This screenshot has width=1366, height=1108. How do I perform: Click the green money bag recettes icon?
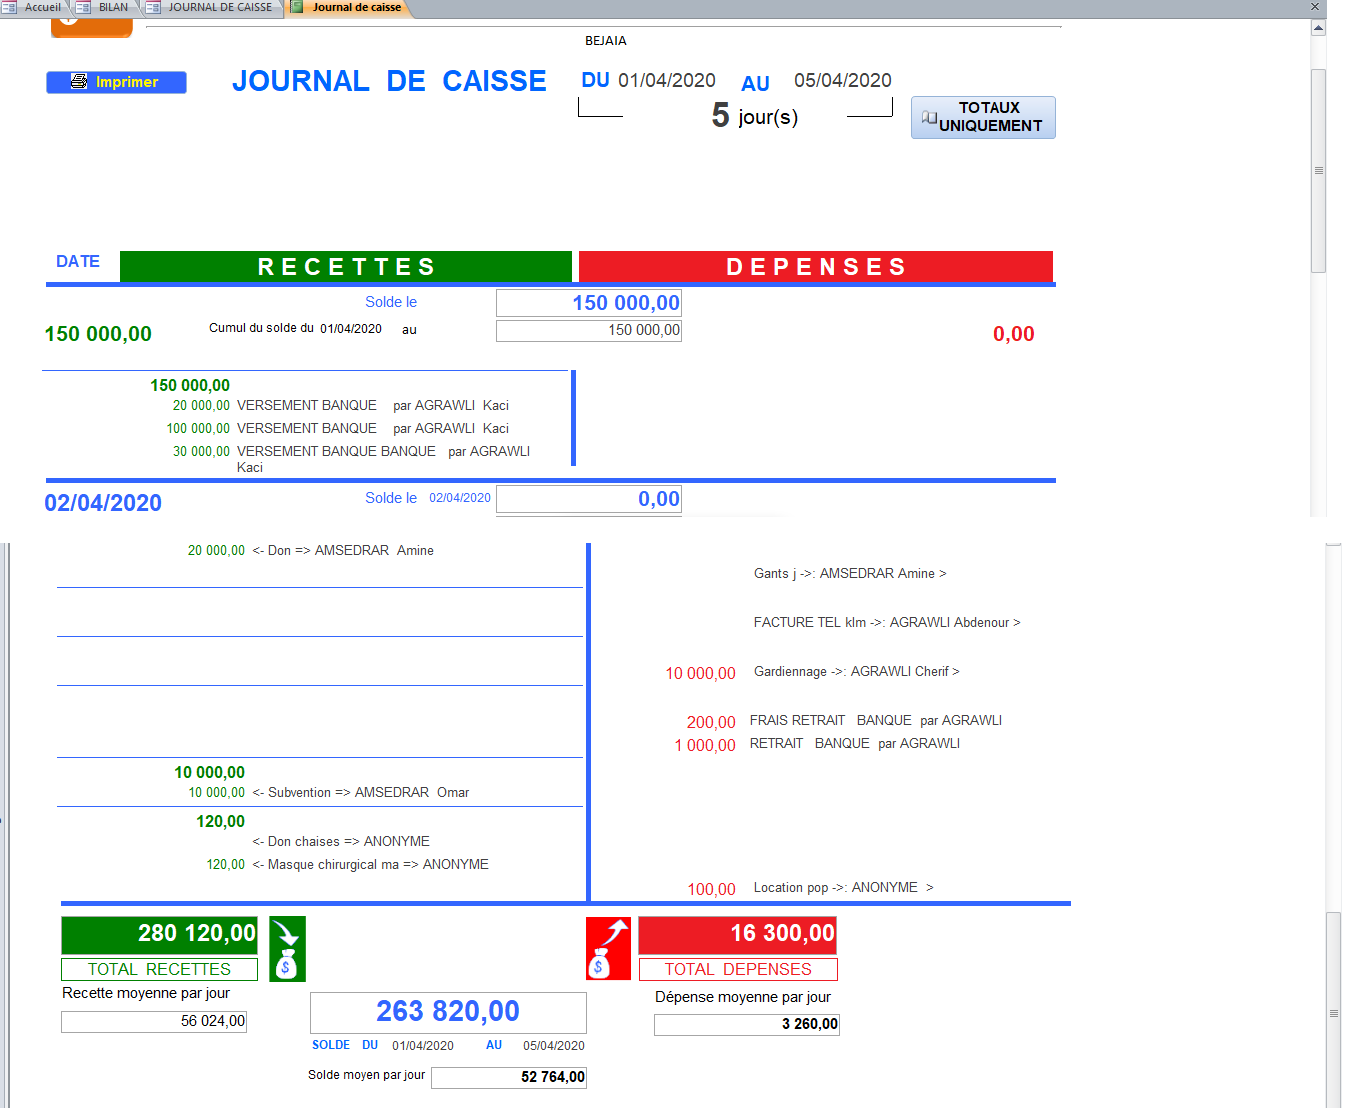(287, 949)
